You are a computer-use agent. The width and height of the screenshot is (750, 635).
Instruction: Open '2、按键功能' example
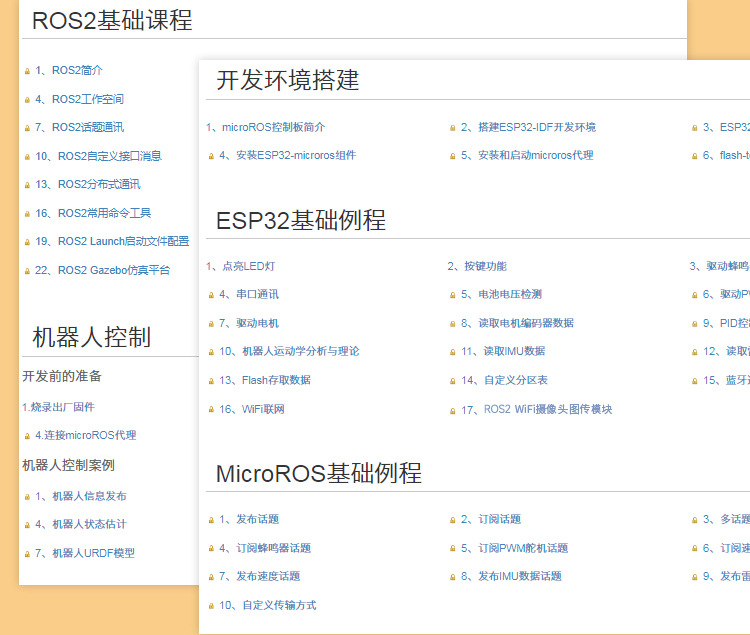click(x=477, y=266)
